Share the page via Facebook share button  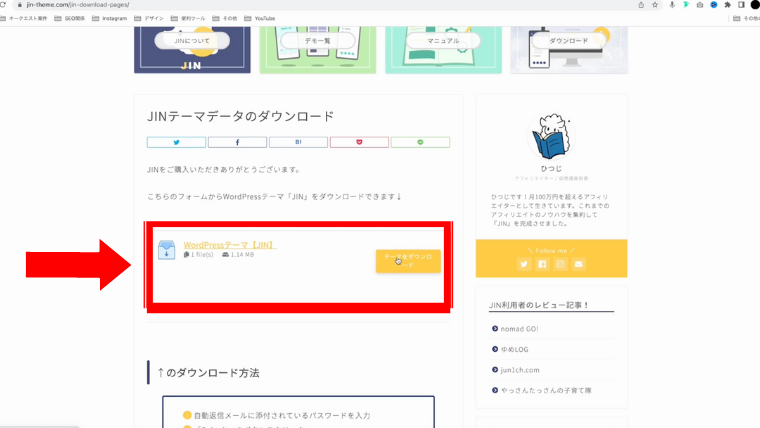pyautogui.click(x=237, y=142)
